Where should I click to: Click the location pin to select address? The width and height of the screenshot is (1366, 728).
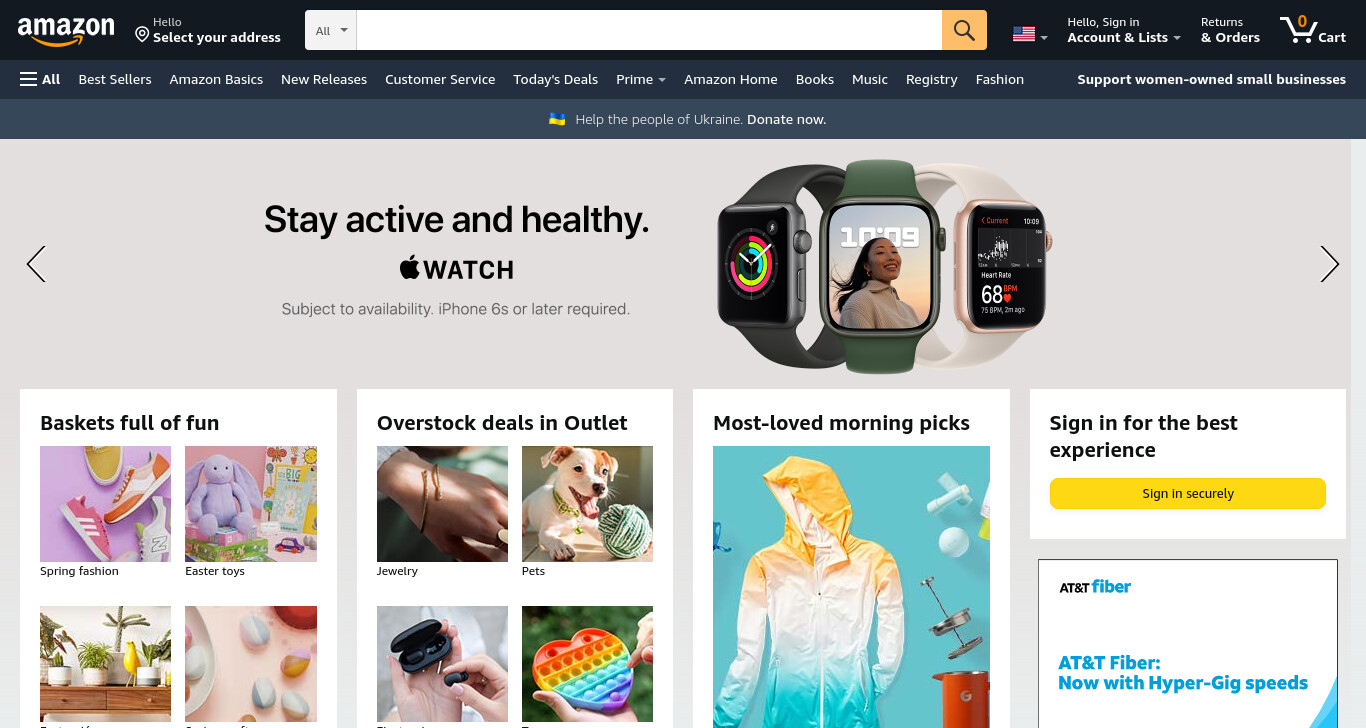142,35
